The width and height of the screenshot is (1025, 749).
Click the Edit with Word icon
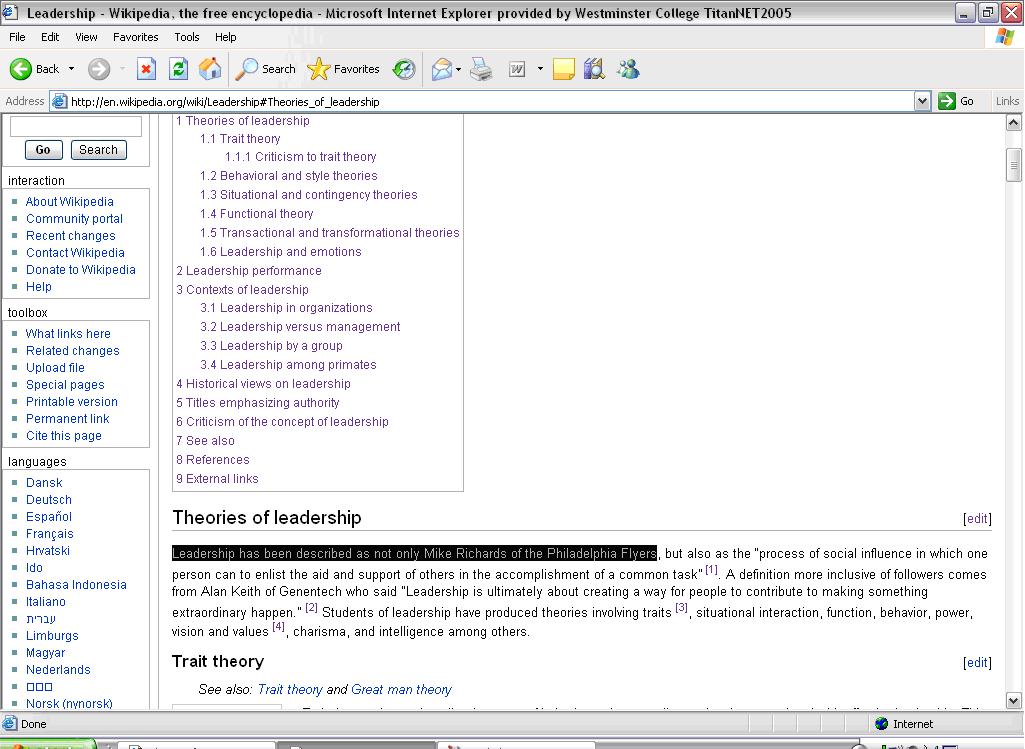517,69
